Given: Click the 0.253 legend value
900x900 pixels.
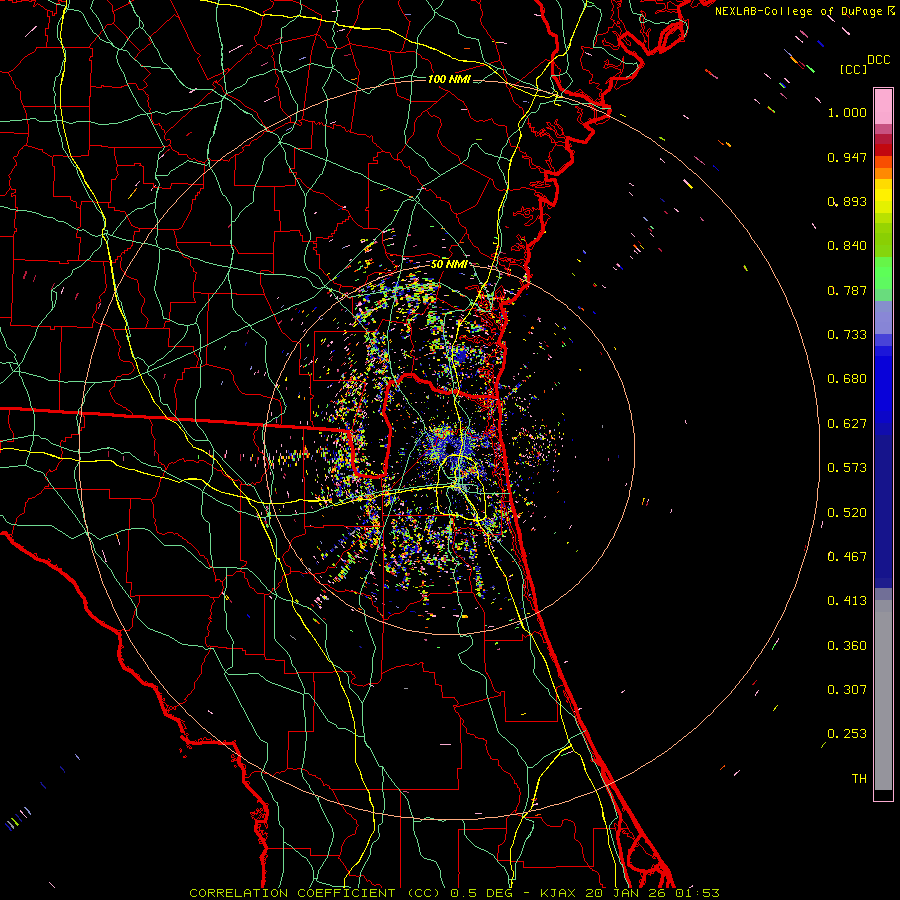Looking at the screenshot, I should [847, 734].
